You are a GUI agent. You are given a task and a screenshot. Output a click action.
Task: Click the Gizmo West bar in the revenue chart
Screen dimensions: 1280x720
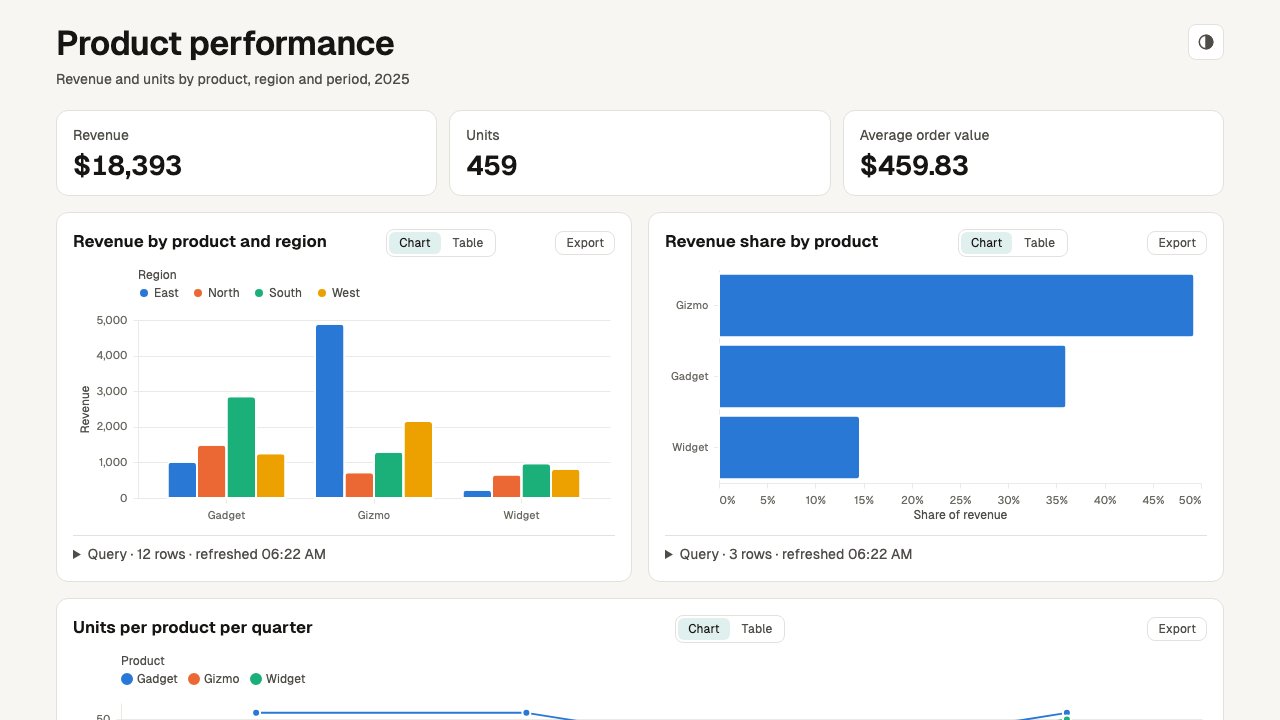[418, 460]
